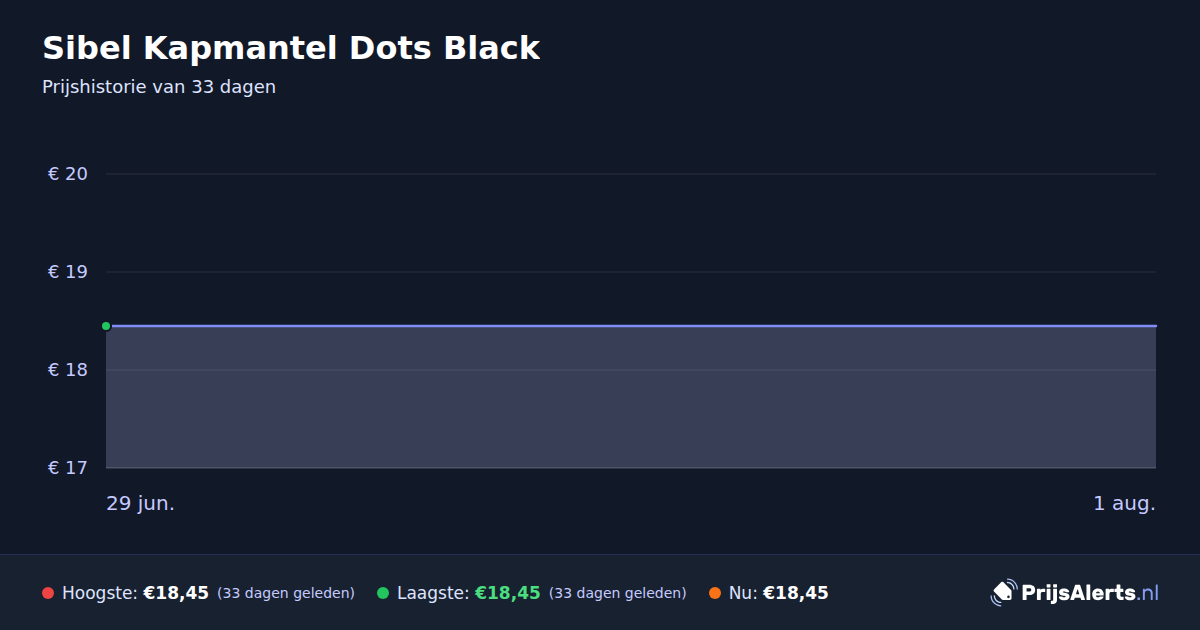1200x630 pixels.
Task: Click the PrijsAlerts price tag logo icon
Action: [1003, 593]
